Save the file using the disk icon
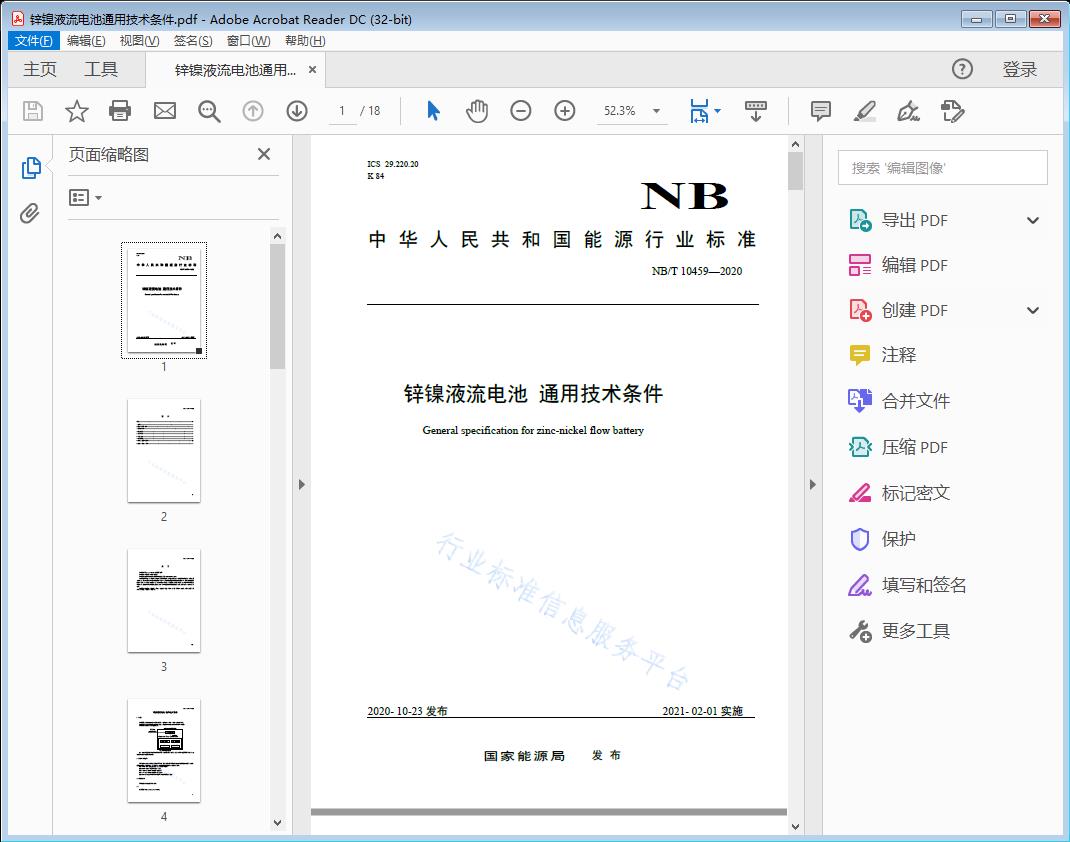Viewport: 1070px width, 842px height. pyautogui.click(x=31, y=111)
